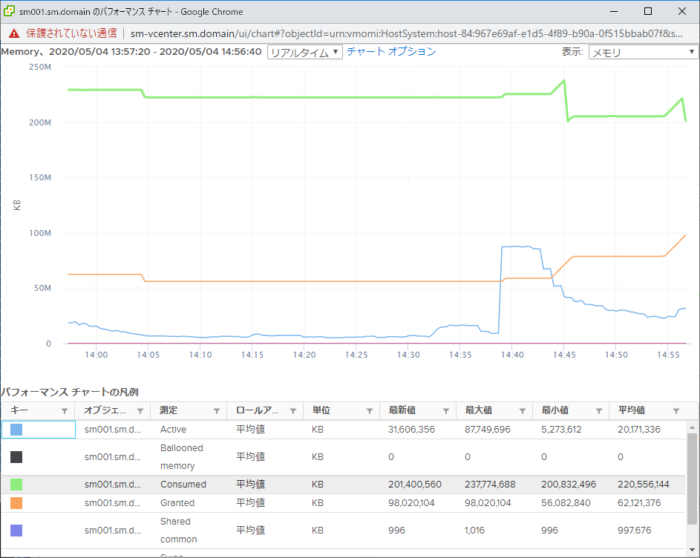
Task: Click Shared common average 997.676
Action: pyautogui.click(x=634, y=530)
